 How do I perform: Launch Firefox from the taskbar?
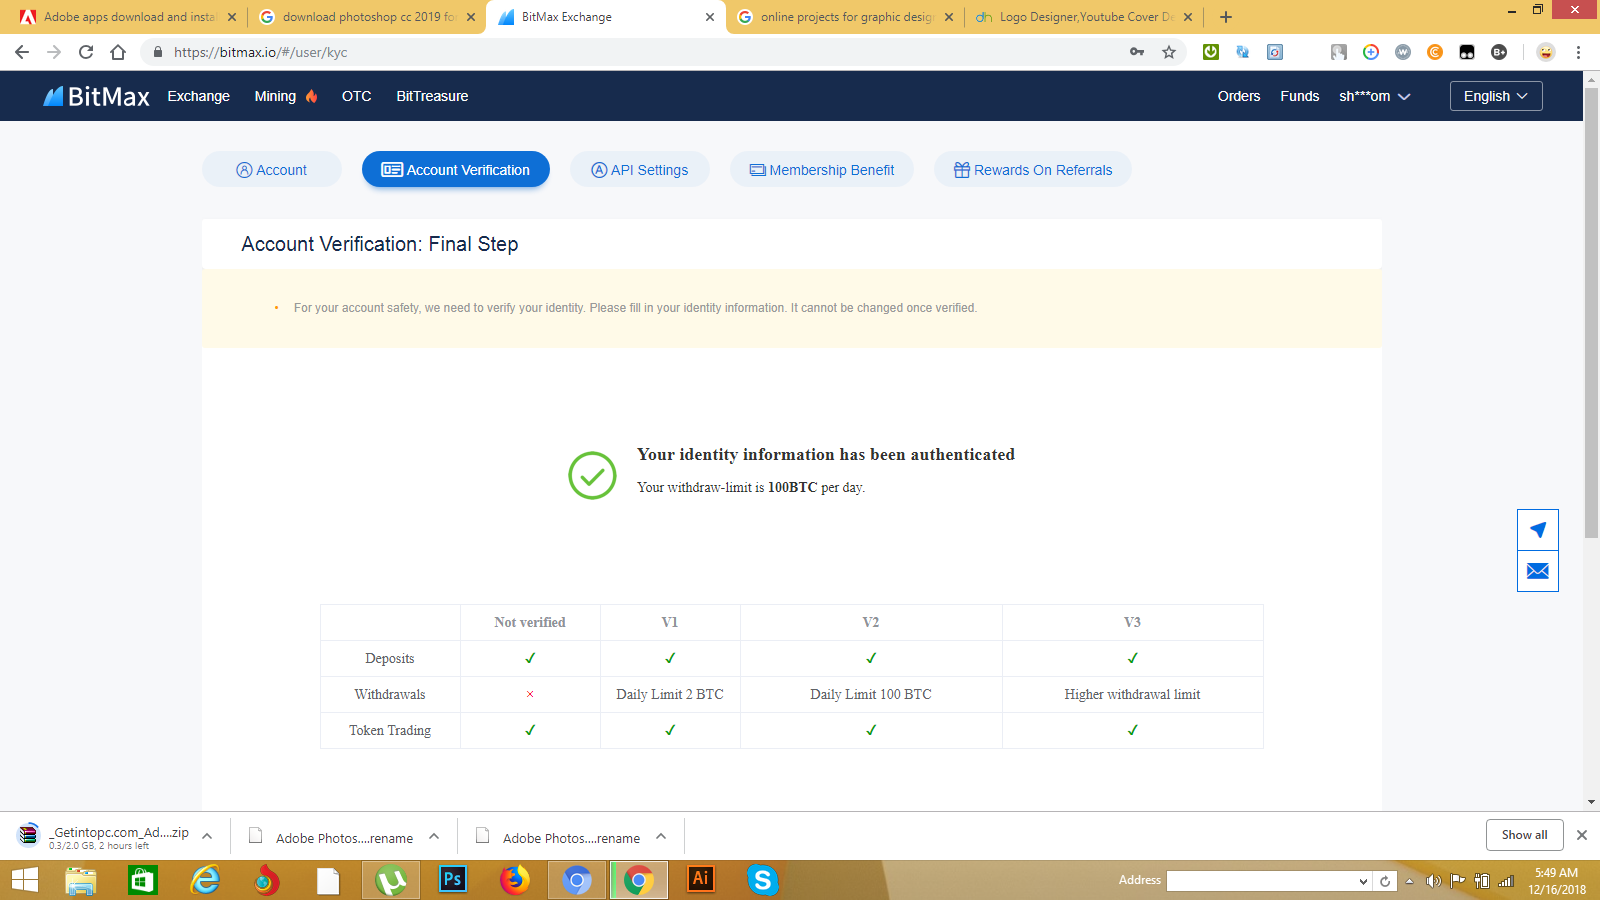[515, 879]
